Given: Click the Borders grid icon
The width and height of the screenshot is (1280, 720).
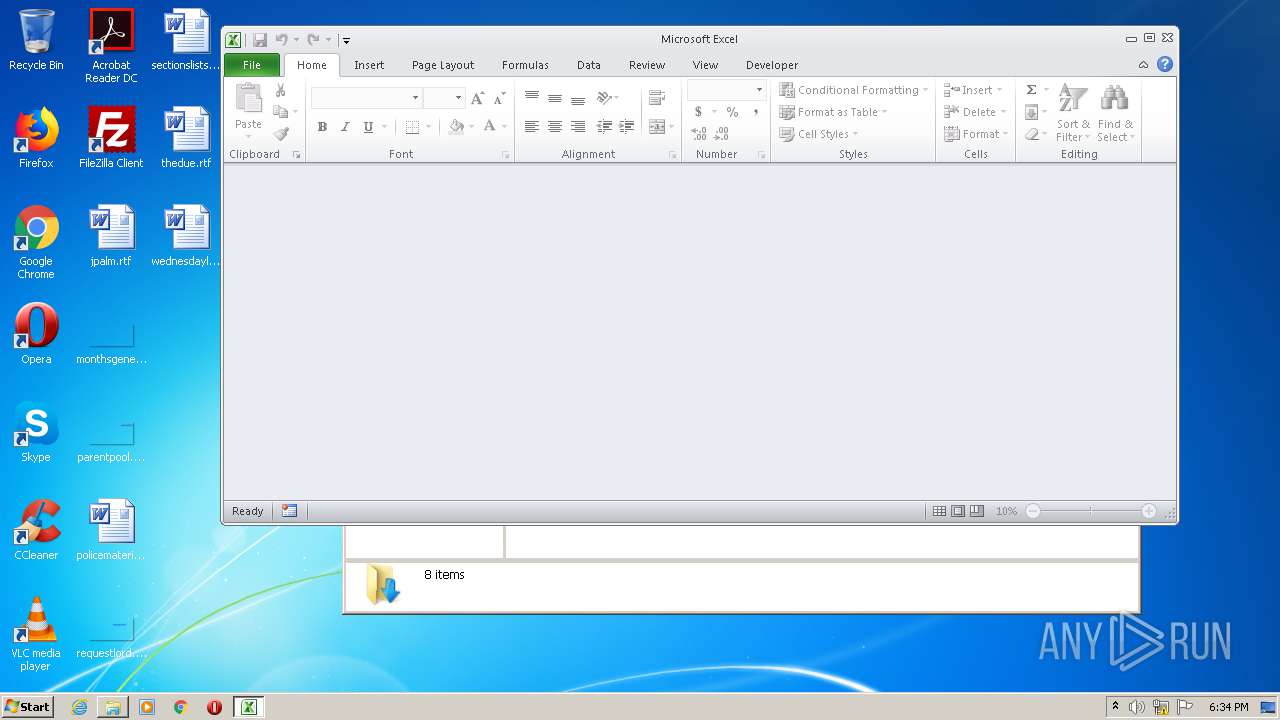Looking at the screenshot, I should point(412,126).
